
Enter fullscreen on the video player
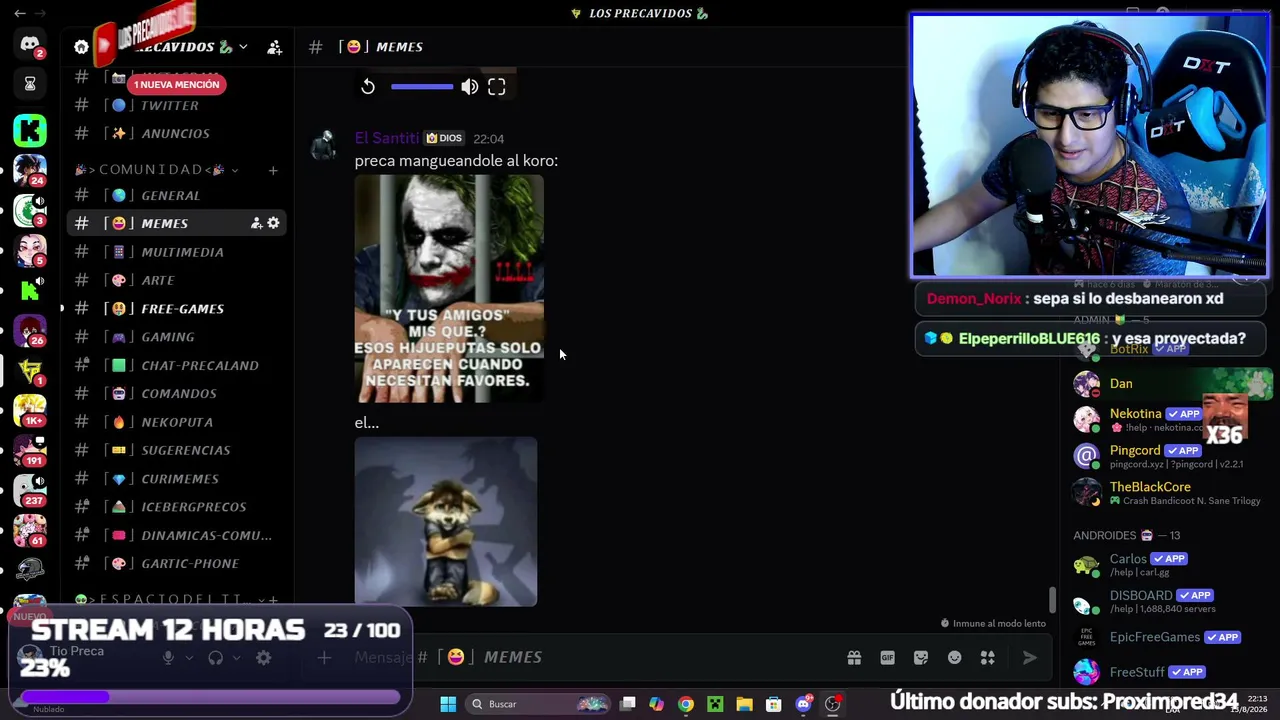pos(497,87)
